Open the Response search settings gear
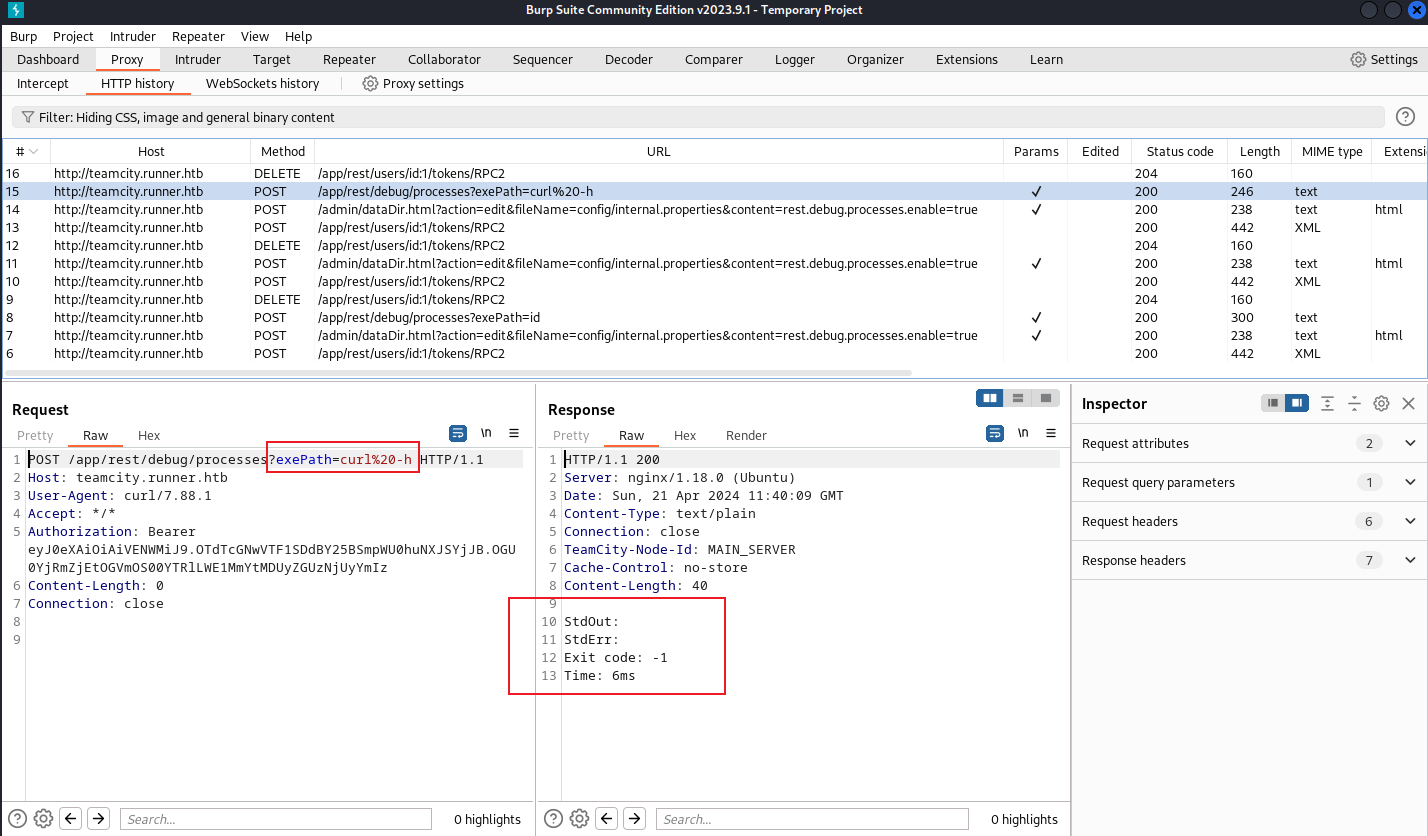The image size is (1428, 836). pyautogui.click(x=580, y=818)
